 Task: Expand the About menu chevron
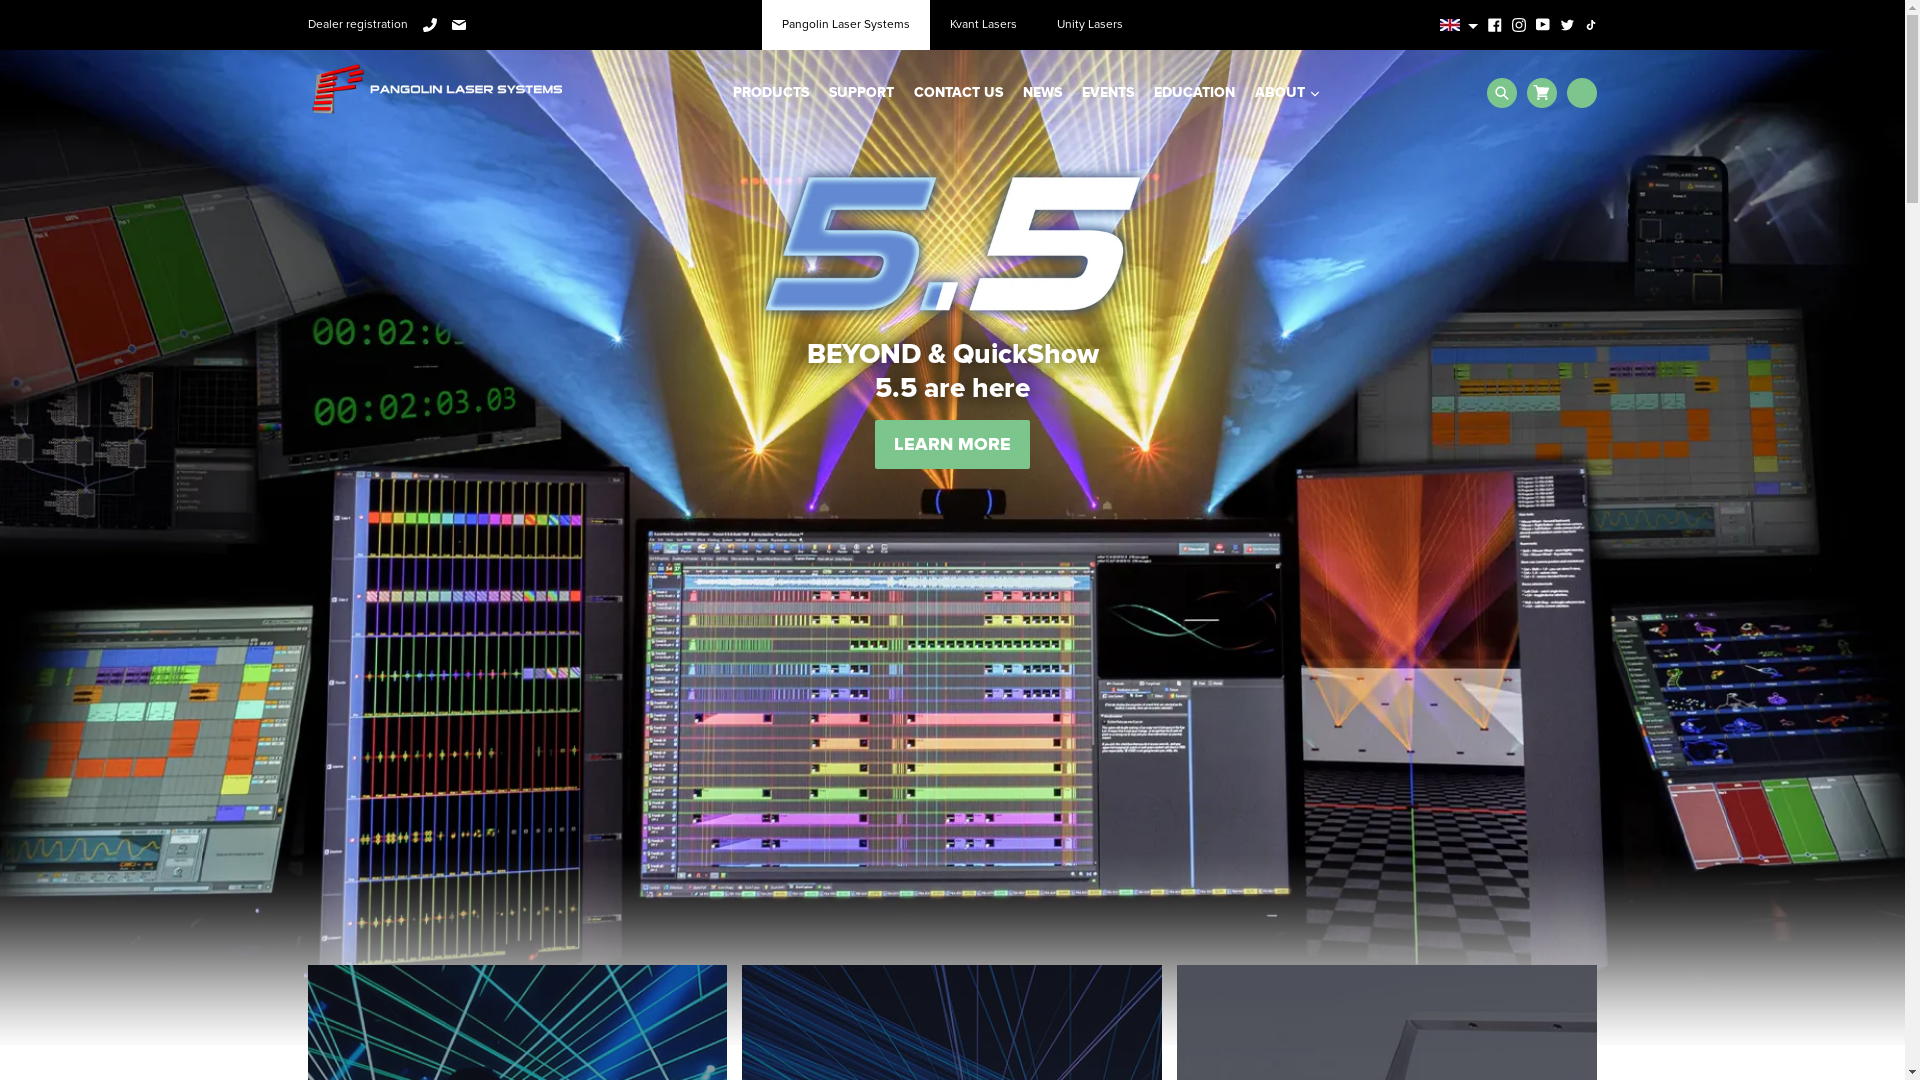(x=1314, y=94)
